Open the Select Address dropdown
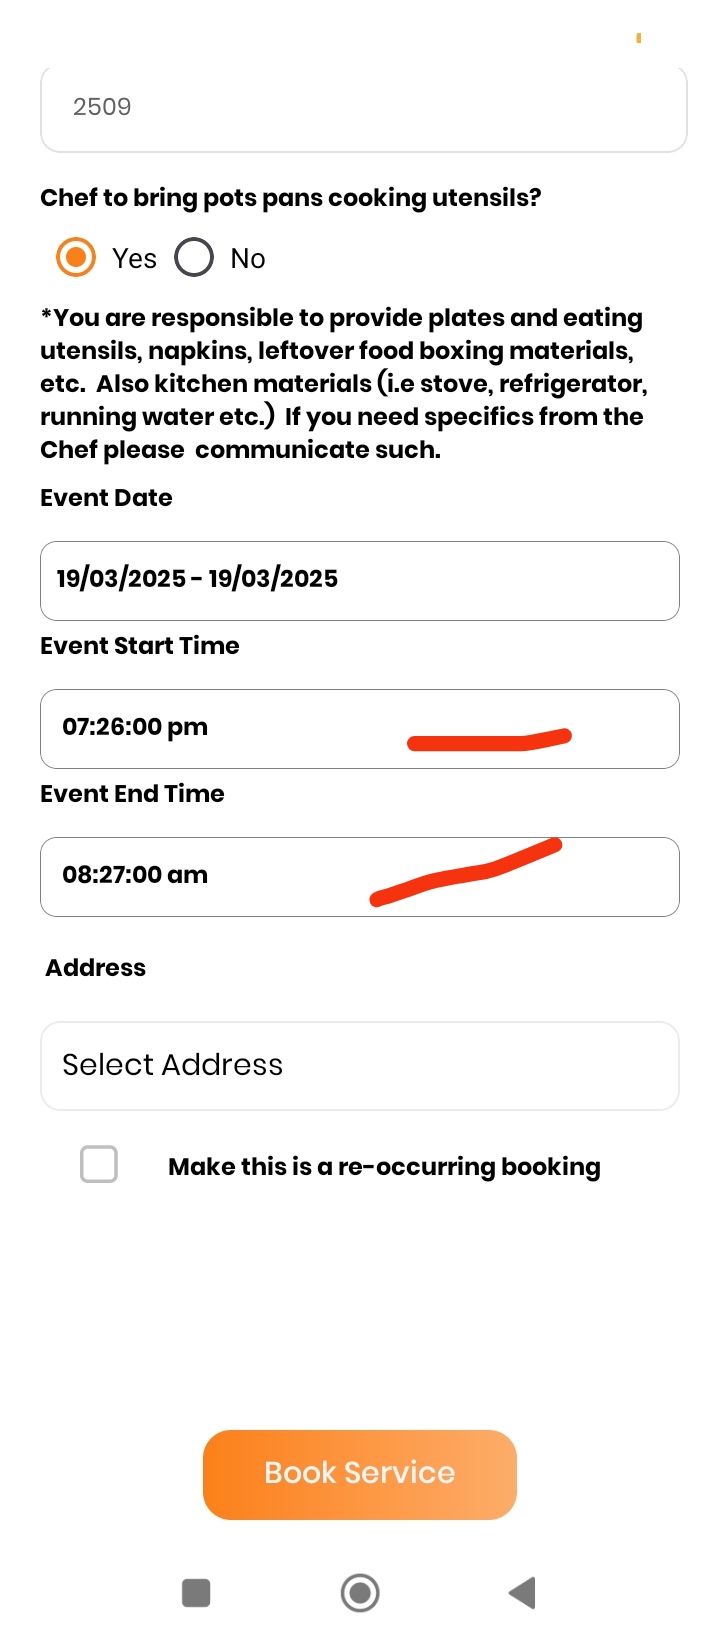Screen dimensions: 720x1640 (360, 1065)
